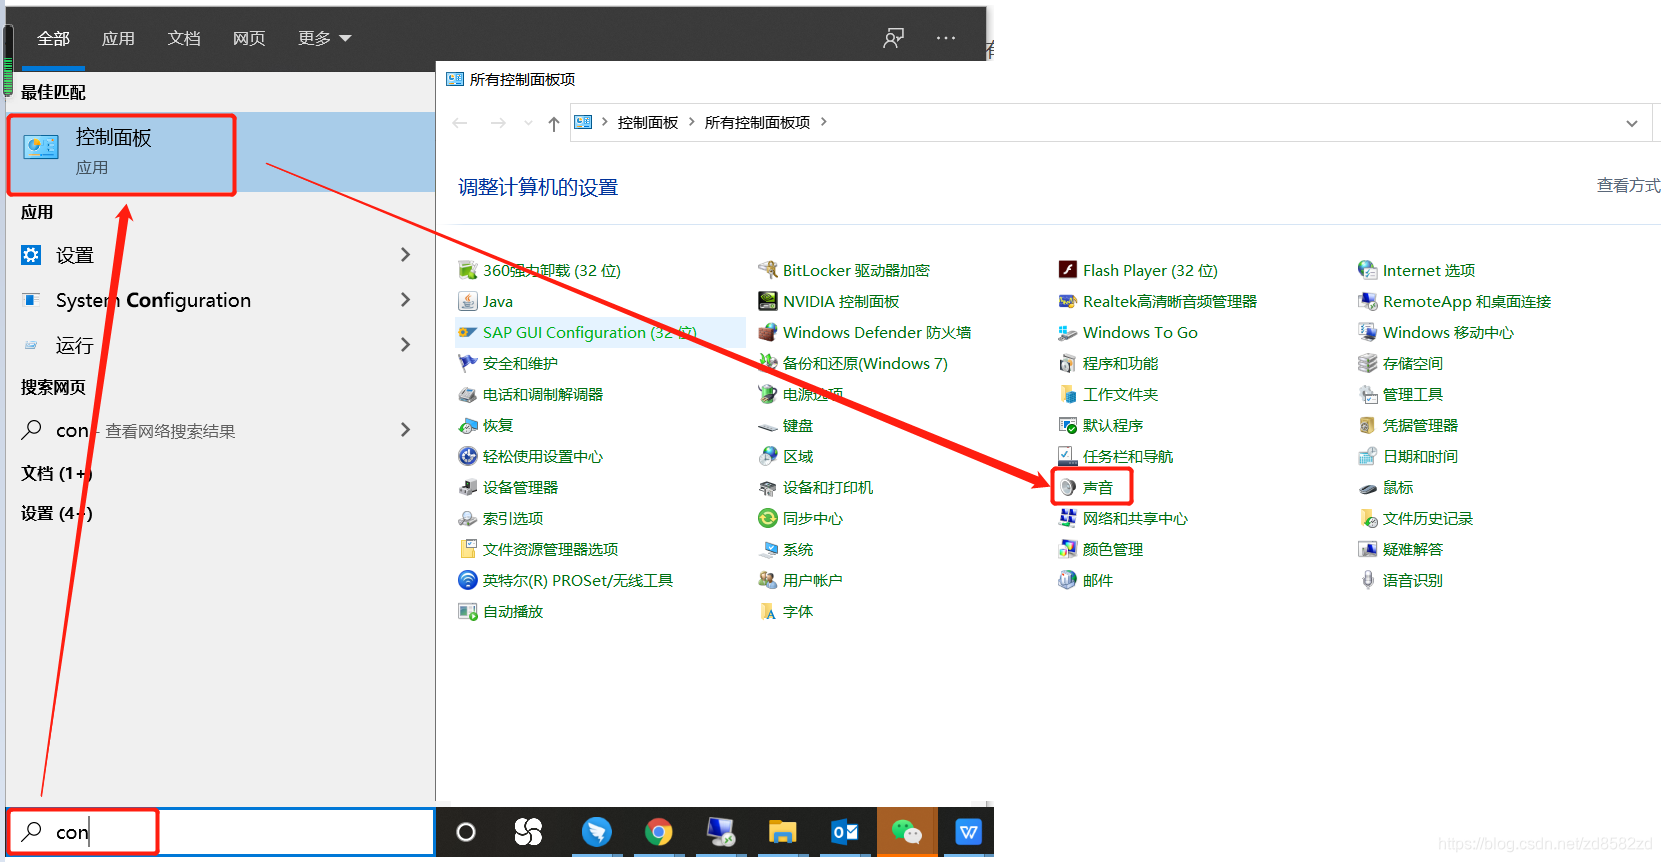The image size is (1661, 862).
Task: Open 凭据管理器 item
Action: click(1408, 426)
